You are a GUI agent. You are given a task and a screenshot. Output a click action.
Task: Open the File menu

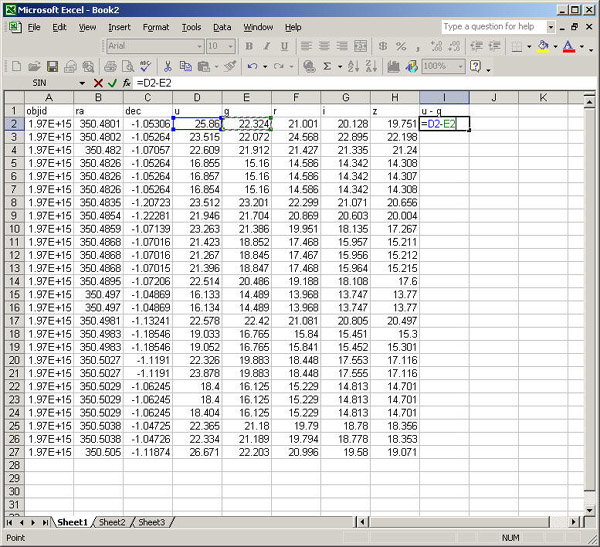coord(34,27)
